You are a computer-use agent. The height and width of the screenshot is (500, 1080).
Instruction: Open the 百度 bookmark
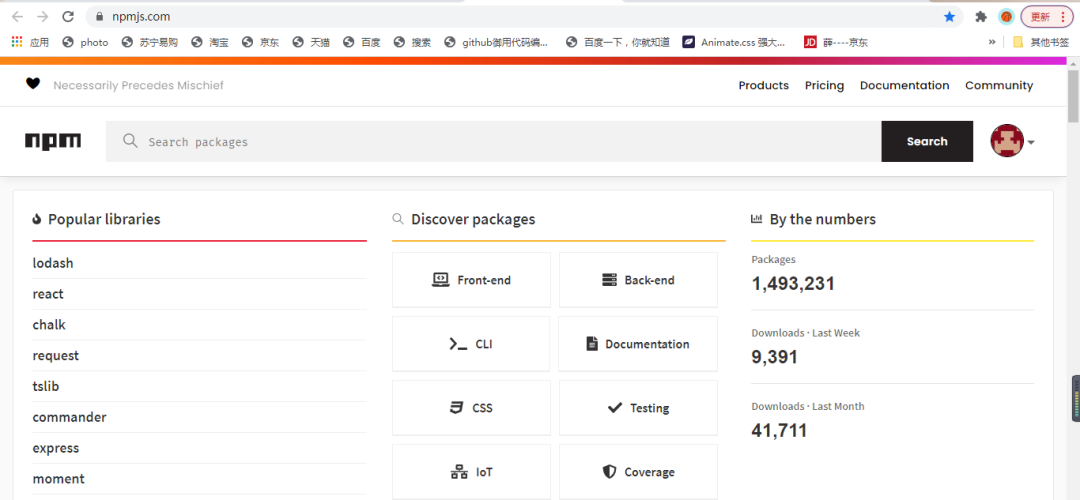tap(362, 42)
